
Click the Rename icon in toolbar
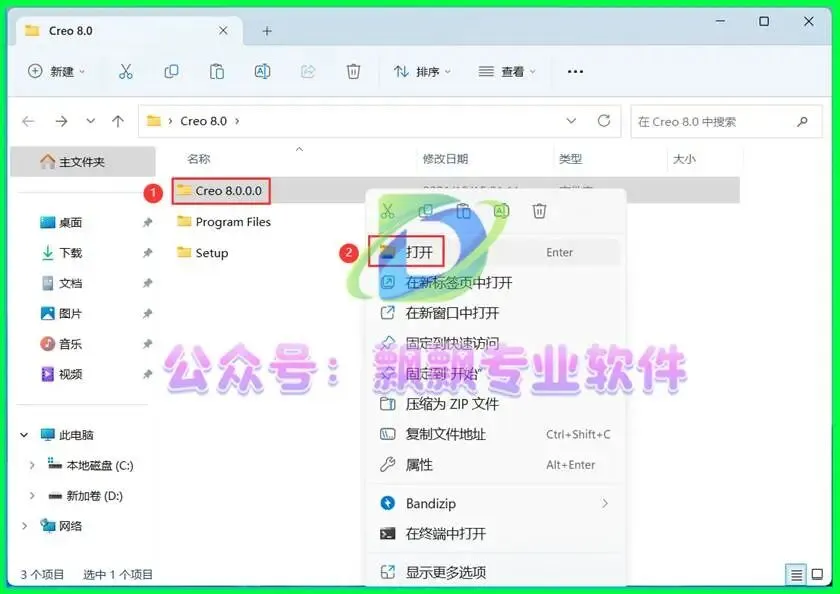pos(262,71)
